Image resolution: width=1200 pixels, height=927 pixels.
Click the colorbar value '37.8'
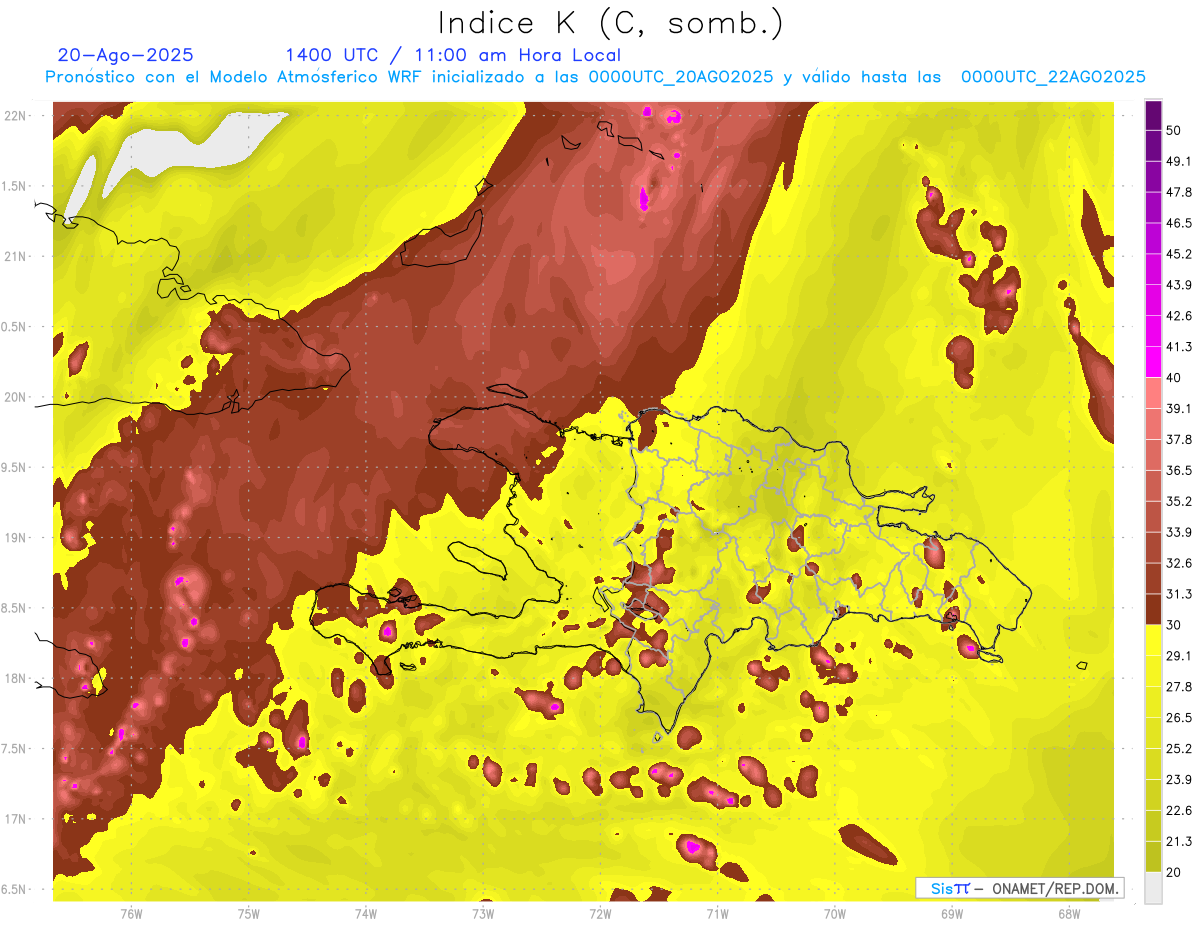coord(1178,439)
